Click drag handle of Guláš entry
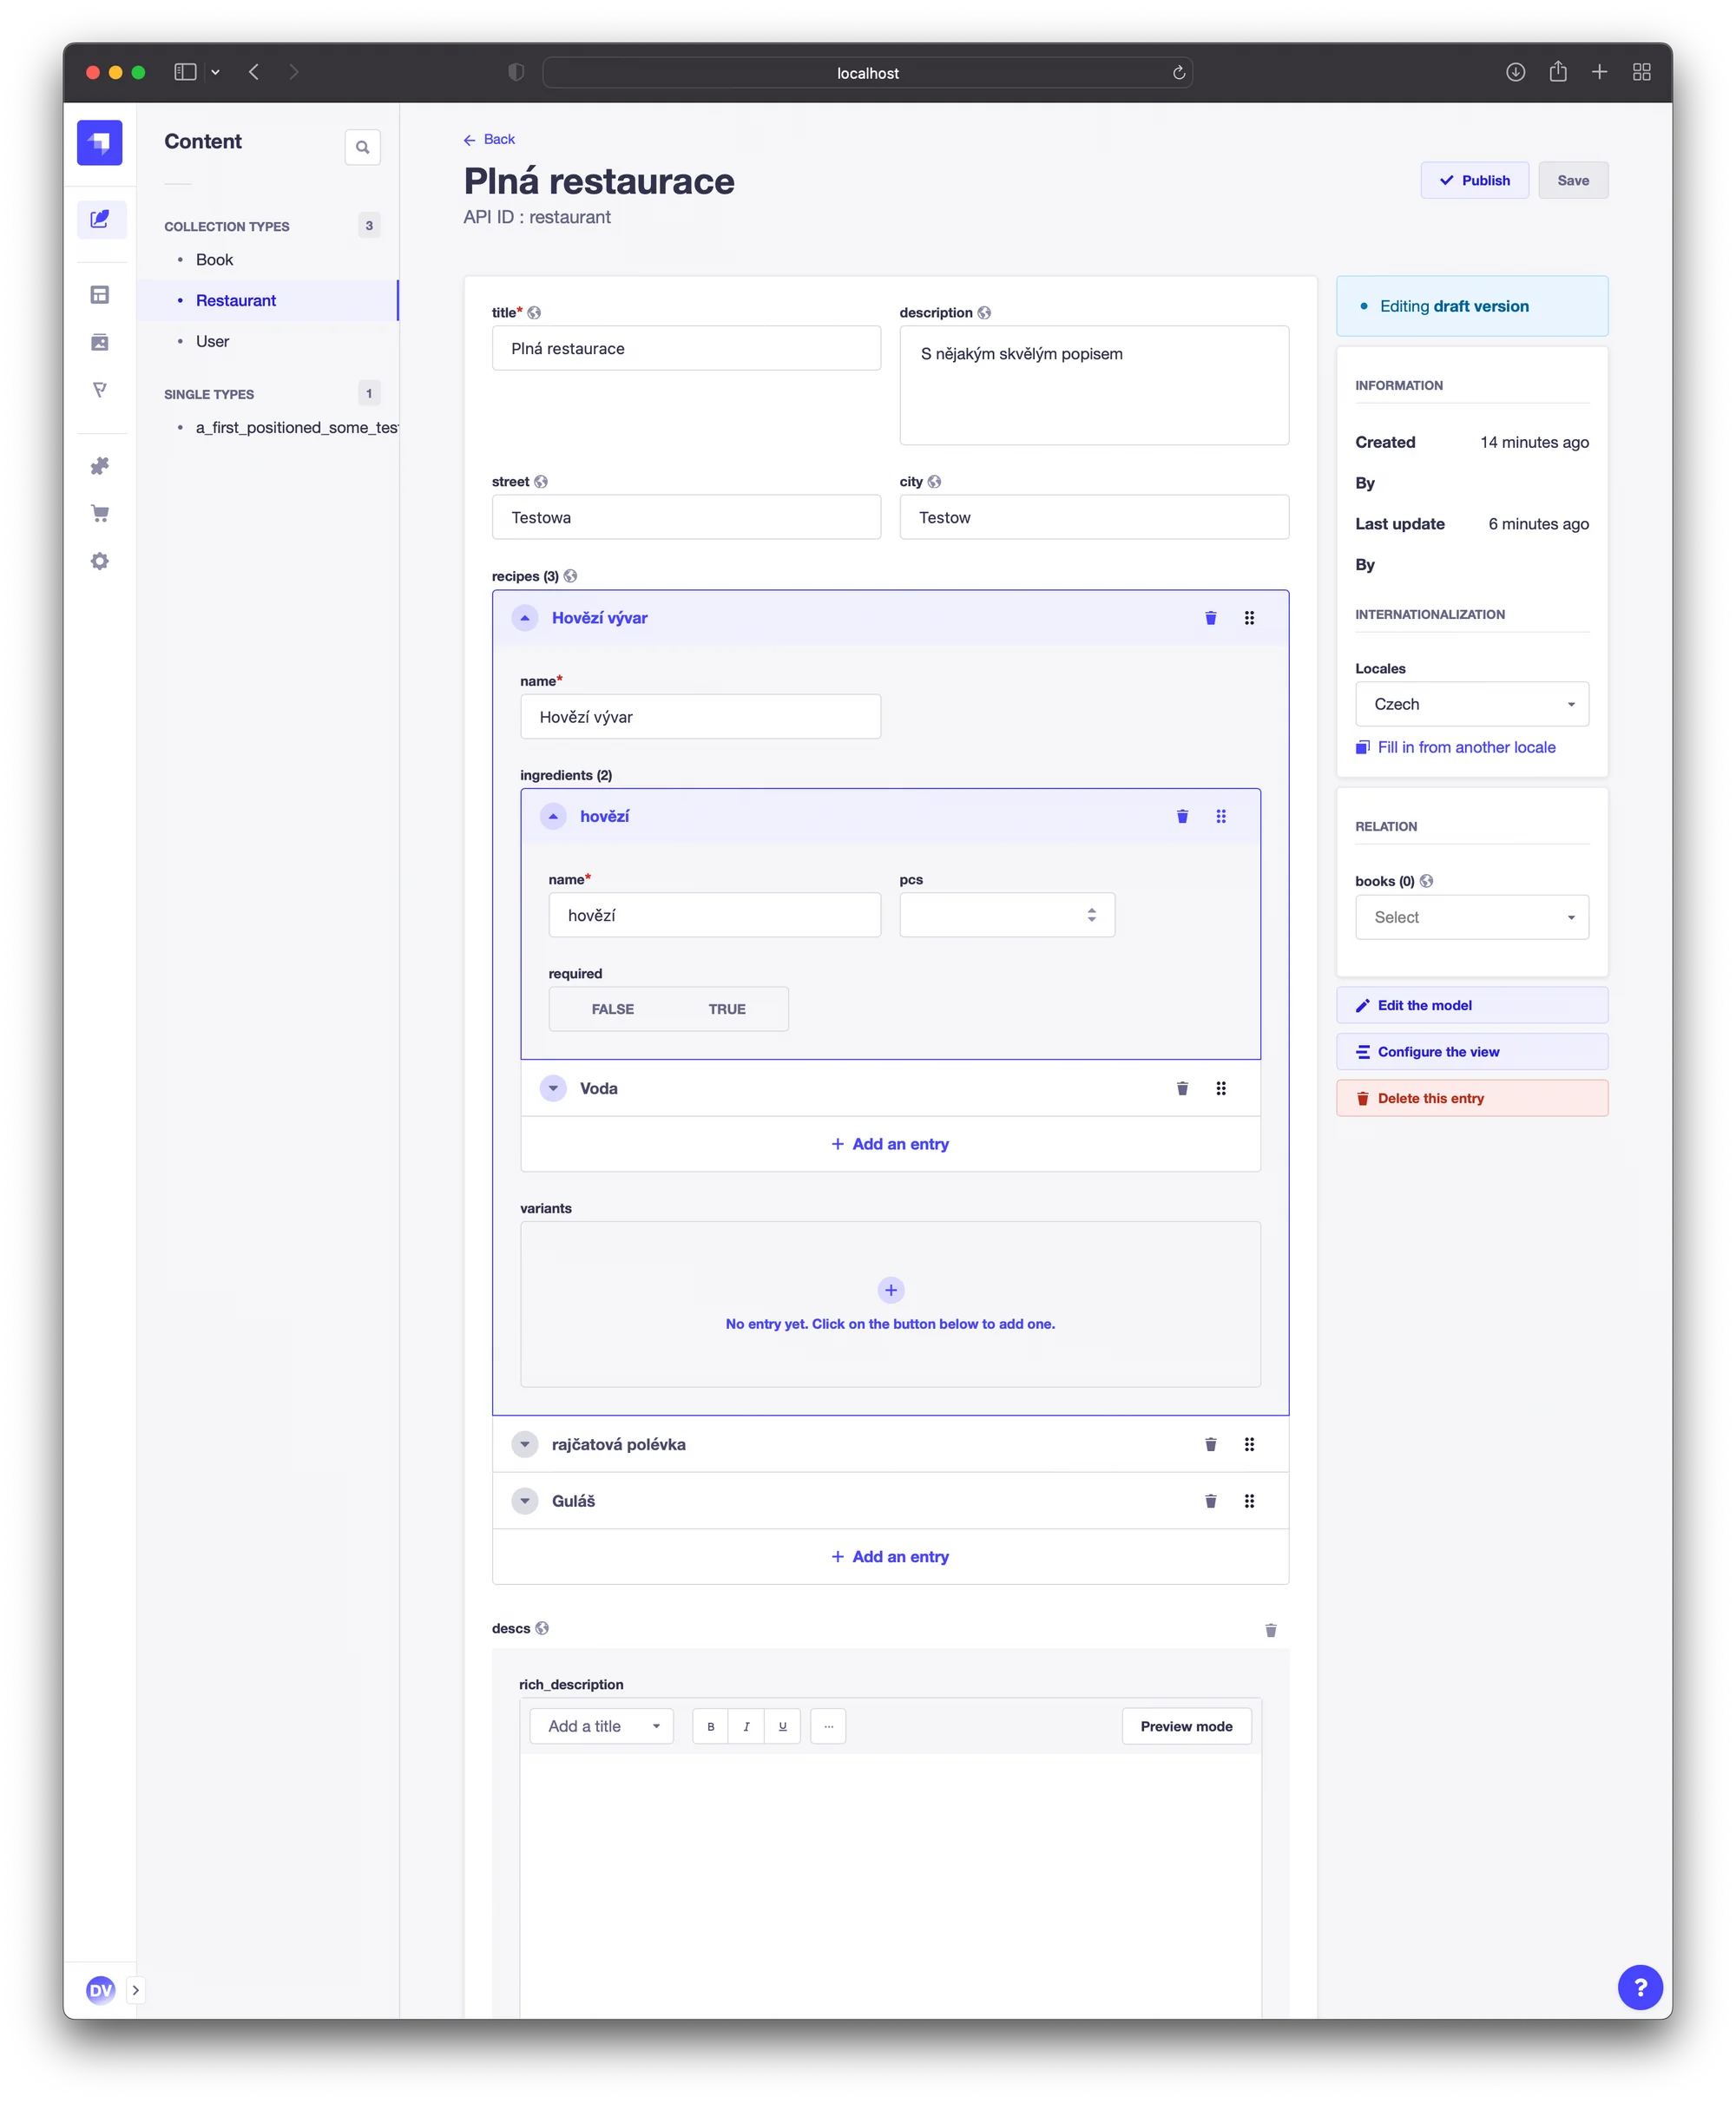Screen dimensions: 1736x2103 1249,1501
